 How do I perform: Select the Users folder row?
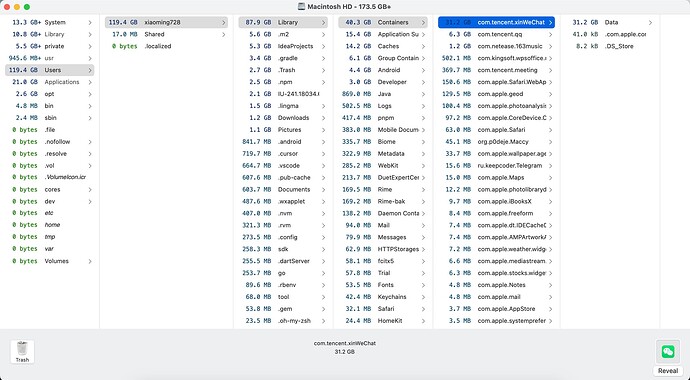tap(50, 70)
